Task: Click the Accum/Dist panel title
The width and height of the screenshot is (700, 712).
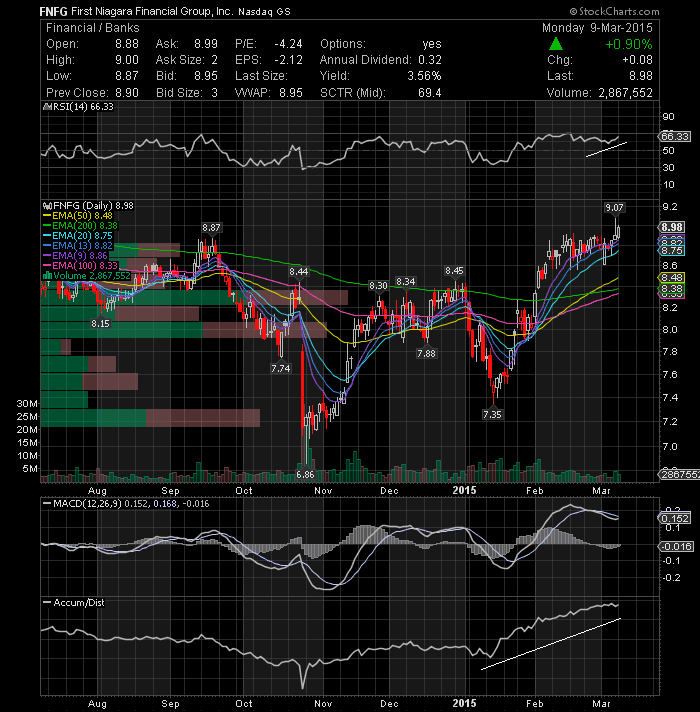Action: pyautogui.click(x=79, y=603)
